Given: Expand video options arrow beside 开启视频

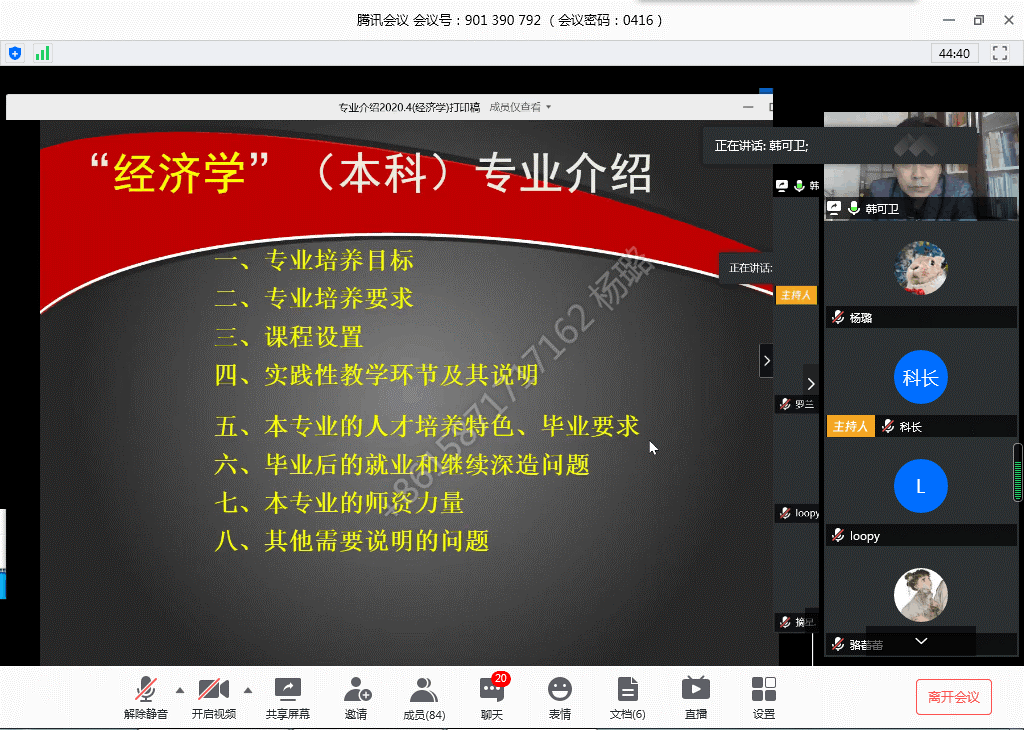Looking at the screenshot, I should click(x=248, y=690).
